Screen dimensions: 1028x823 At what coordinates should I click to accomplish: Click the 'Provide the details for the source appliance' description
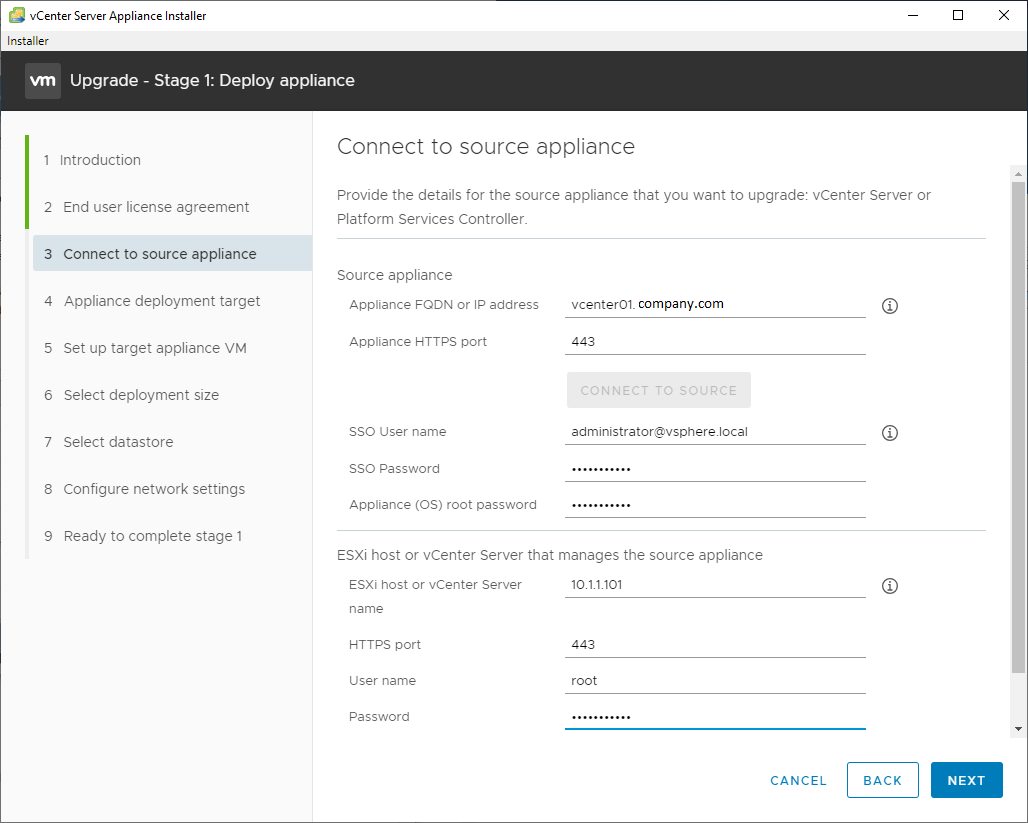click(x=634, y=207)
